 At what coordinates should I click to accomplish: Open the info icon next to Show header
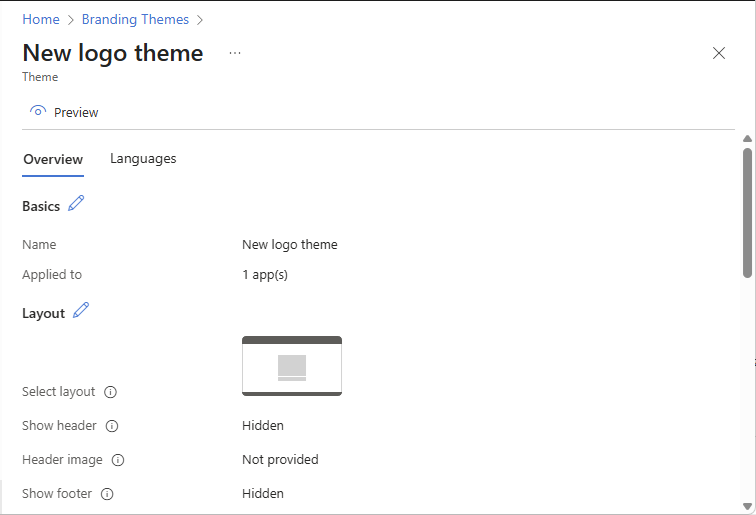[112, 426]
